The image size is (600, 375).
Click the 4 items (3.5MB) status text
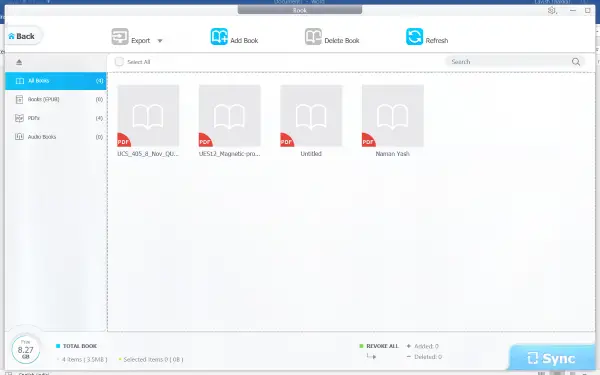[x=84, y=359]
